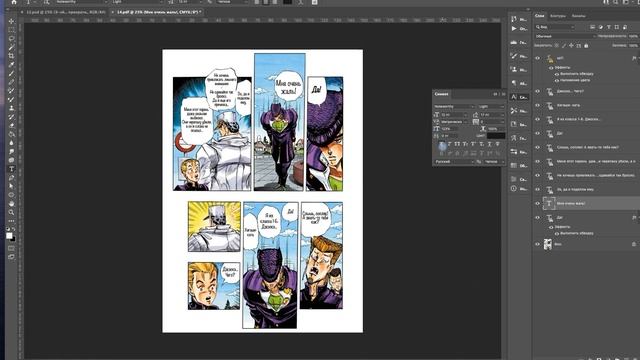Toggle Strikethrough style in Character panel
The image size is (640, 360).
click(498, 144)
